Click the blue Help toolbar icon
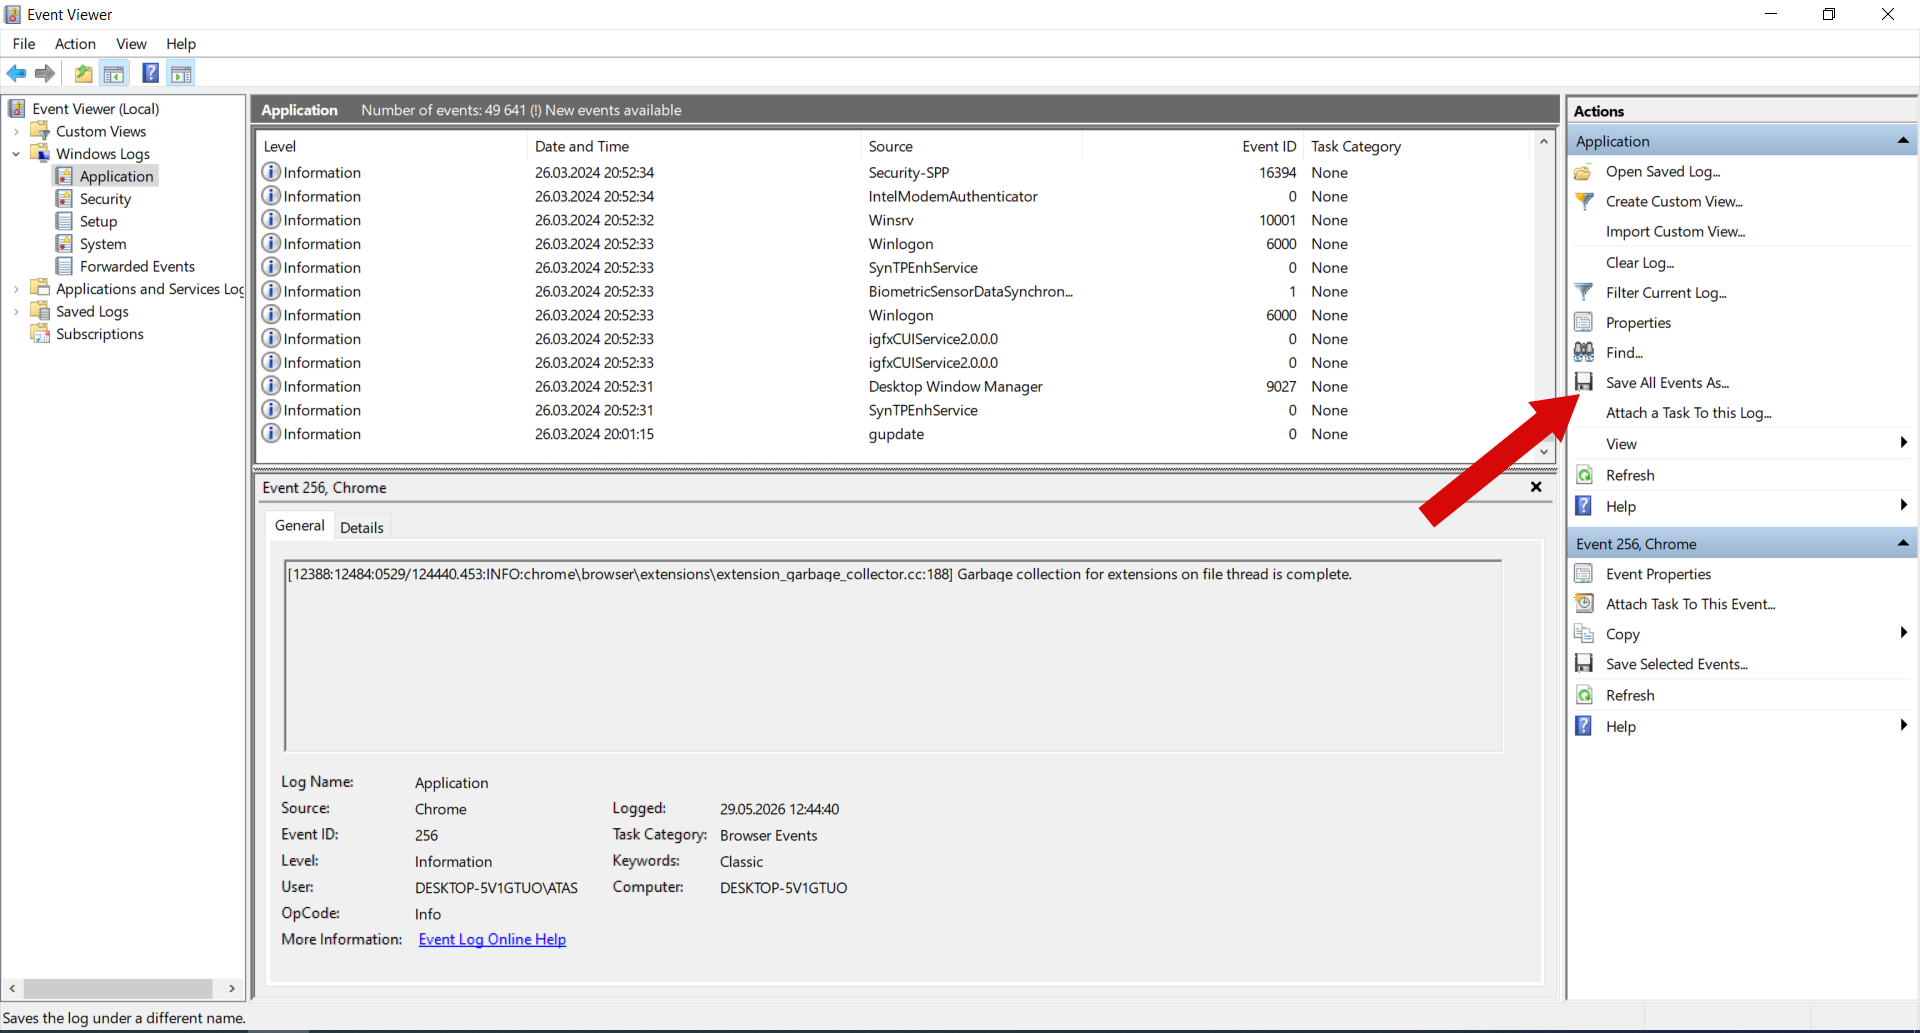Viewport: 1920px width, 1033px height. pos(151,73)
